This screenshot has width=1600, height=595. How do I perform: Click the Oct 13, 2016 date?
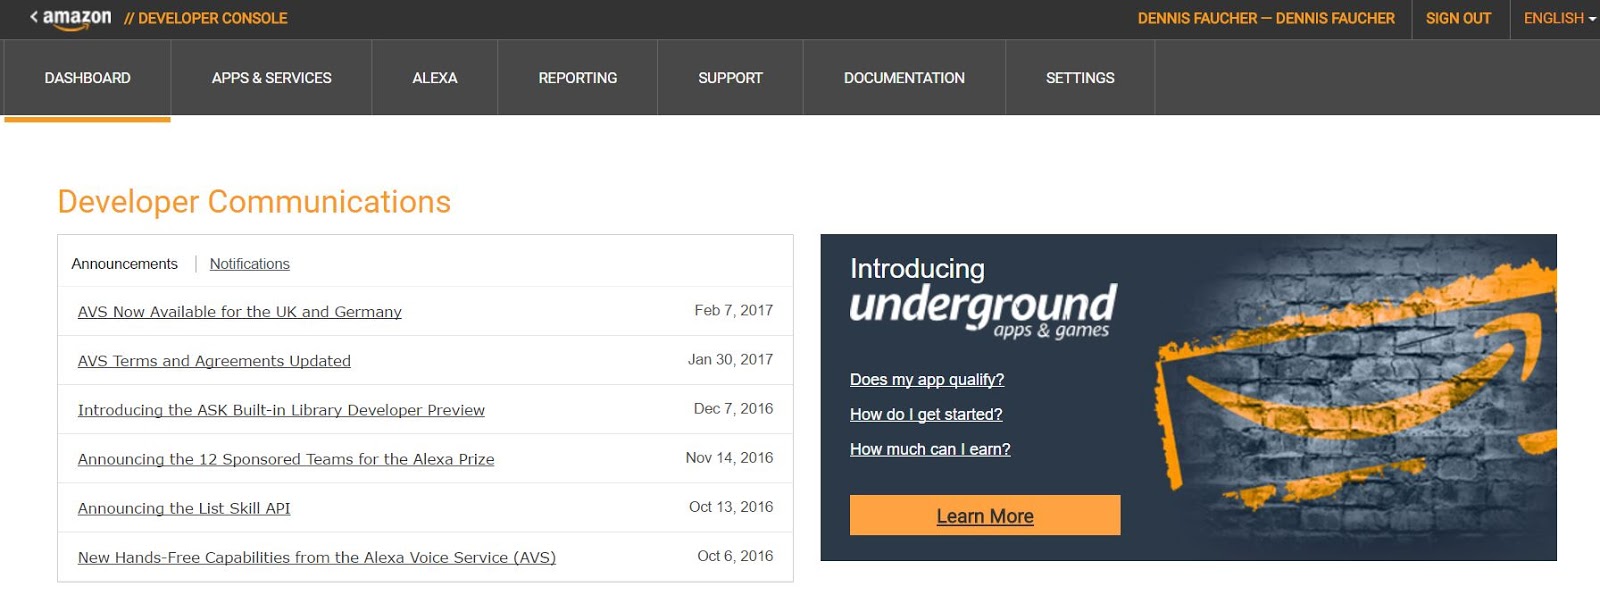pyautogui.click(x=731, y=506)
